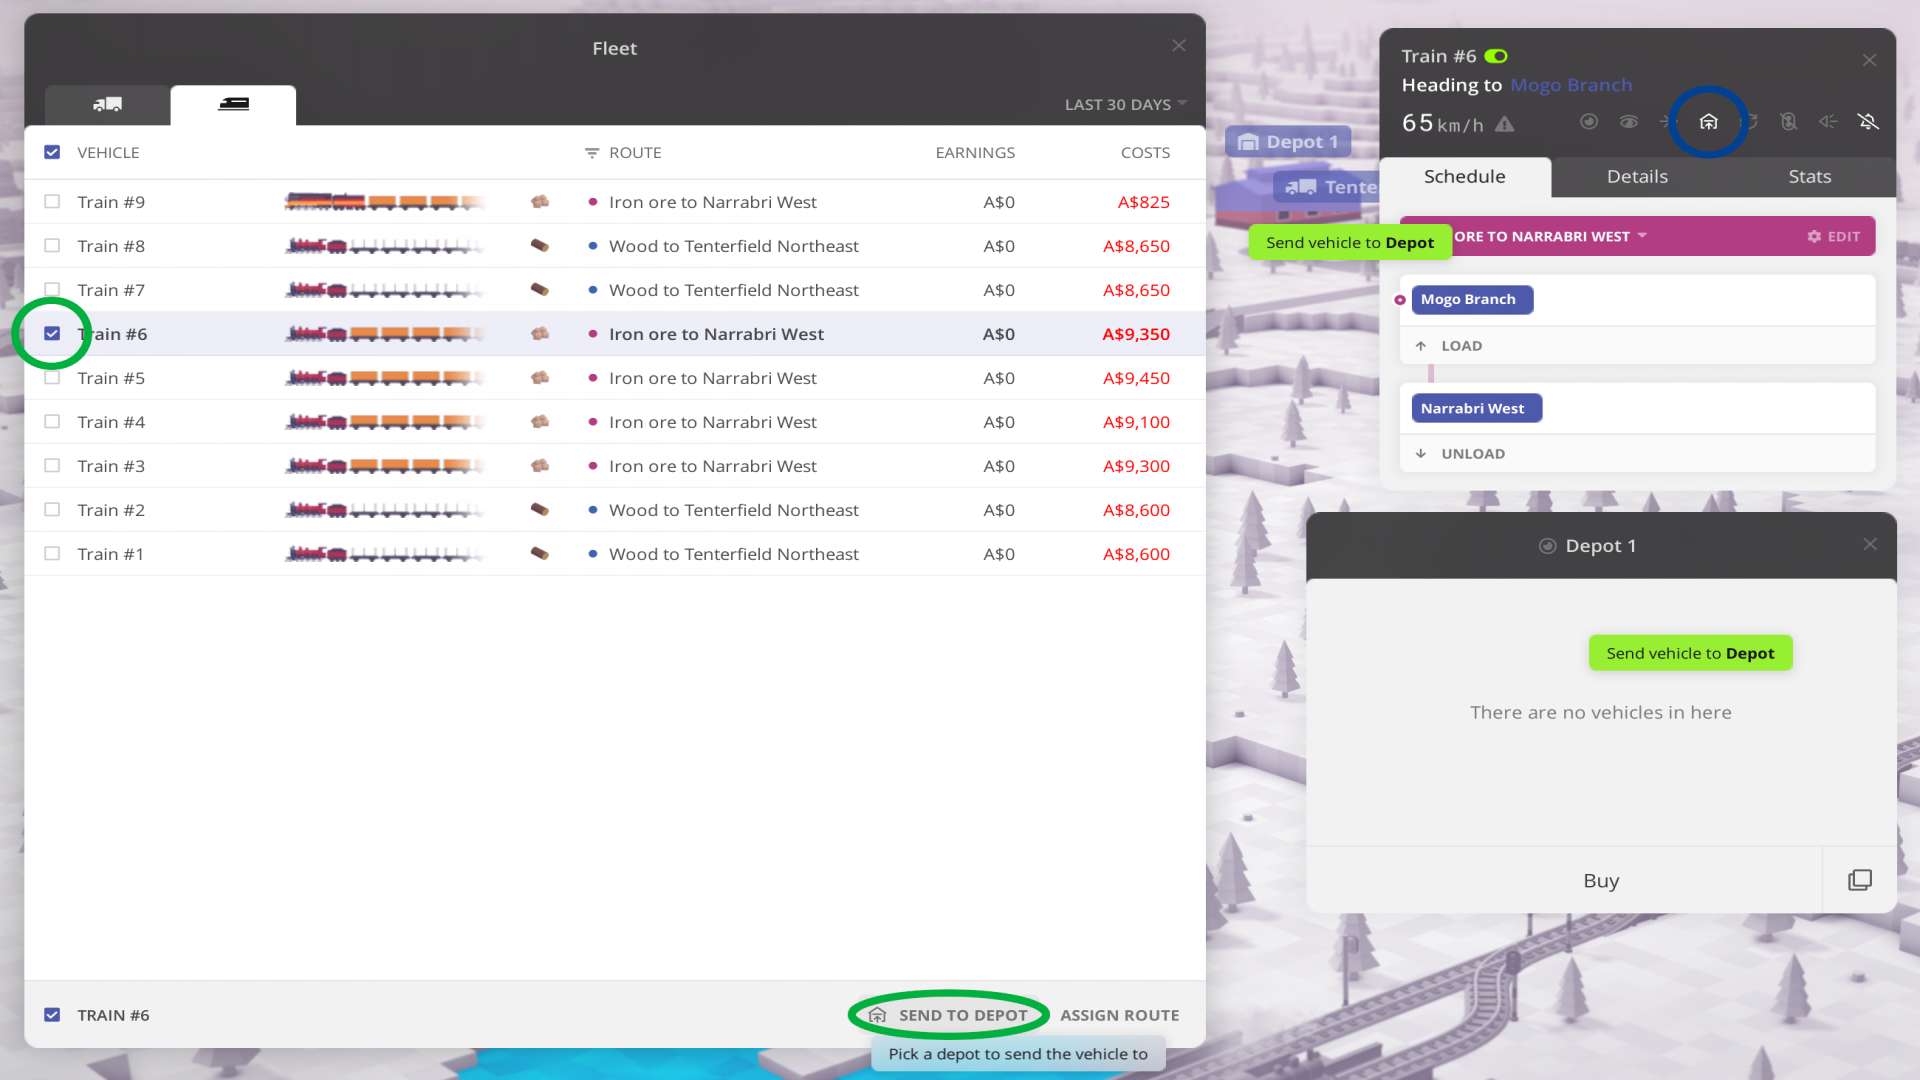Sound the horn with the speaker icon
The image size is (1920, 1080).
tap(1828, 122)
